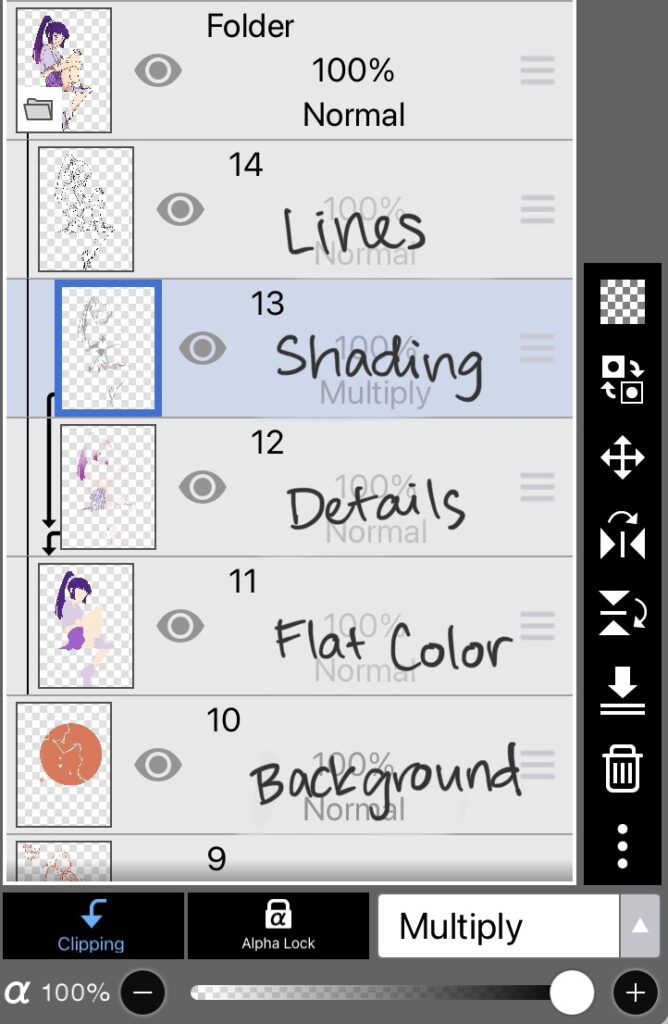Collapse the Folder layer group
Viewport: 668px width, 1024px height.
[x=38, y=109]
